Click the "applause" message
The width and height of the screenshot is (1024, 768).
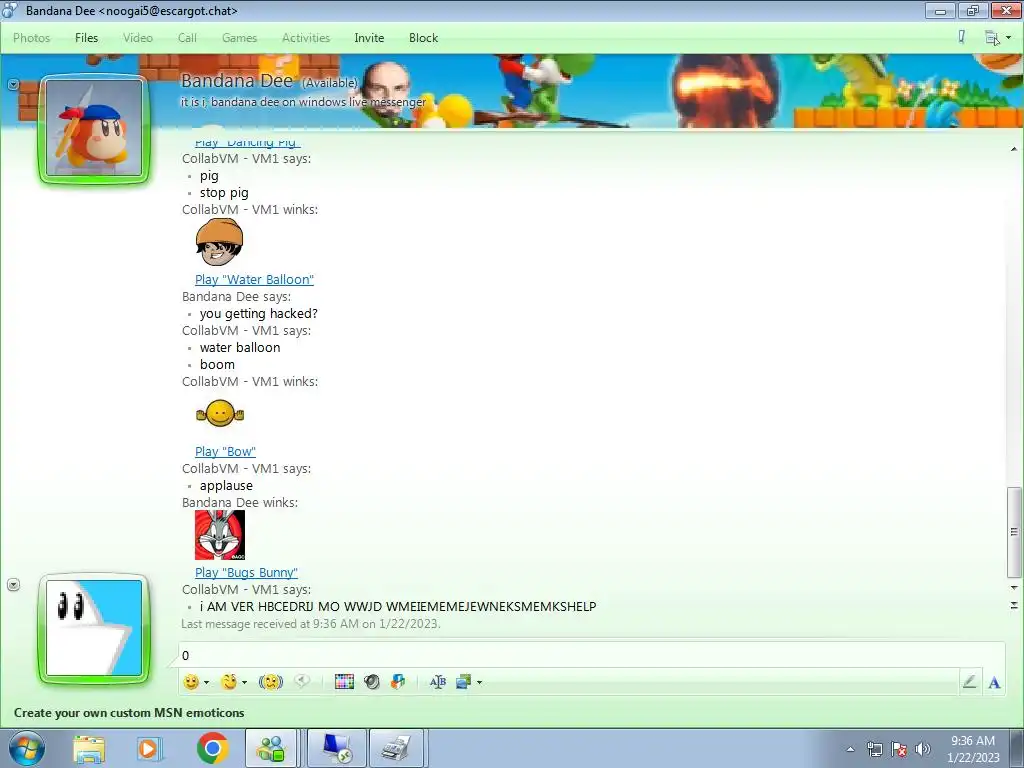[x=226, y=486]
